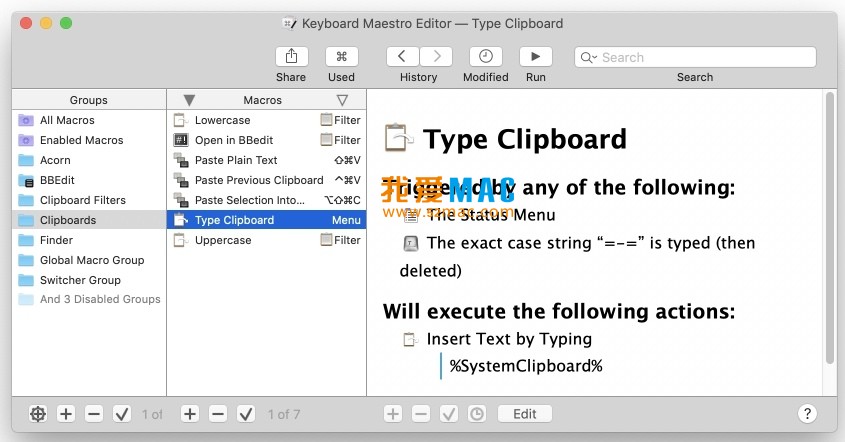Screen dimensions: 845x442
Task: Select the Clipboards group
Action: (x=89, y=220)
